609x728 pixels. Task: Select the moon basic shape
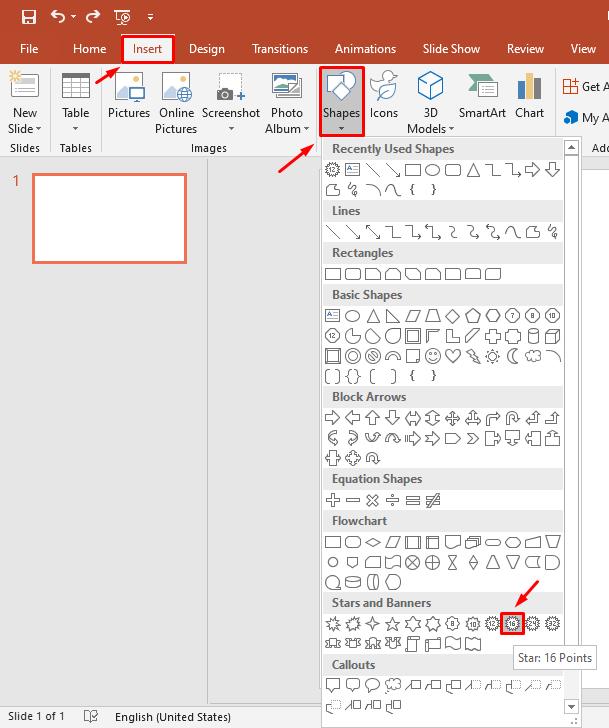point(513,356)
